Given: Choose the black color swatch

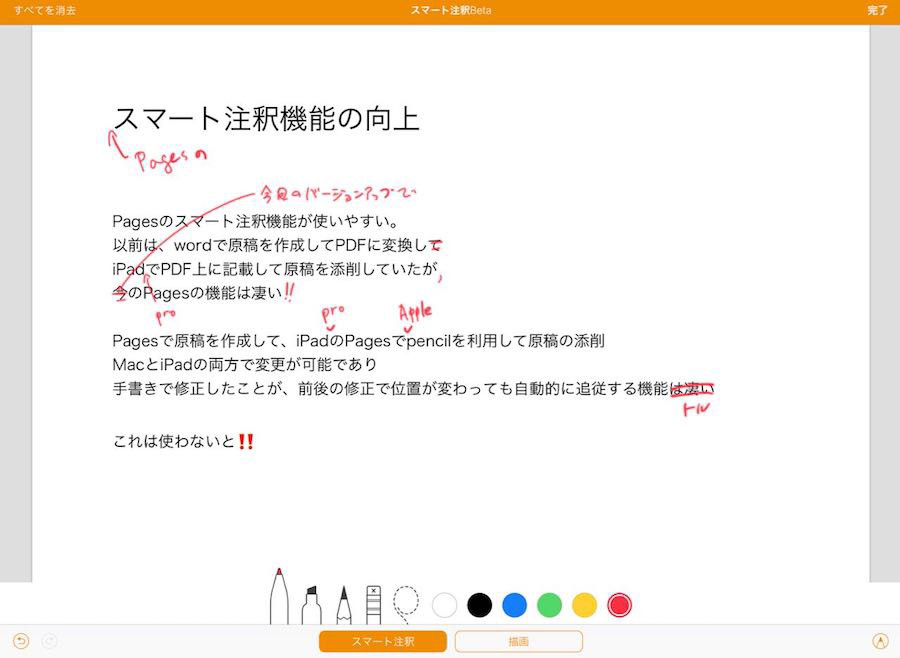Looking at the screenshot, I should [x=479, y=605].
